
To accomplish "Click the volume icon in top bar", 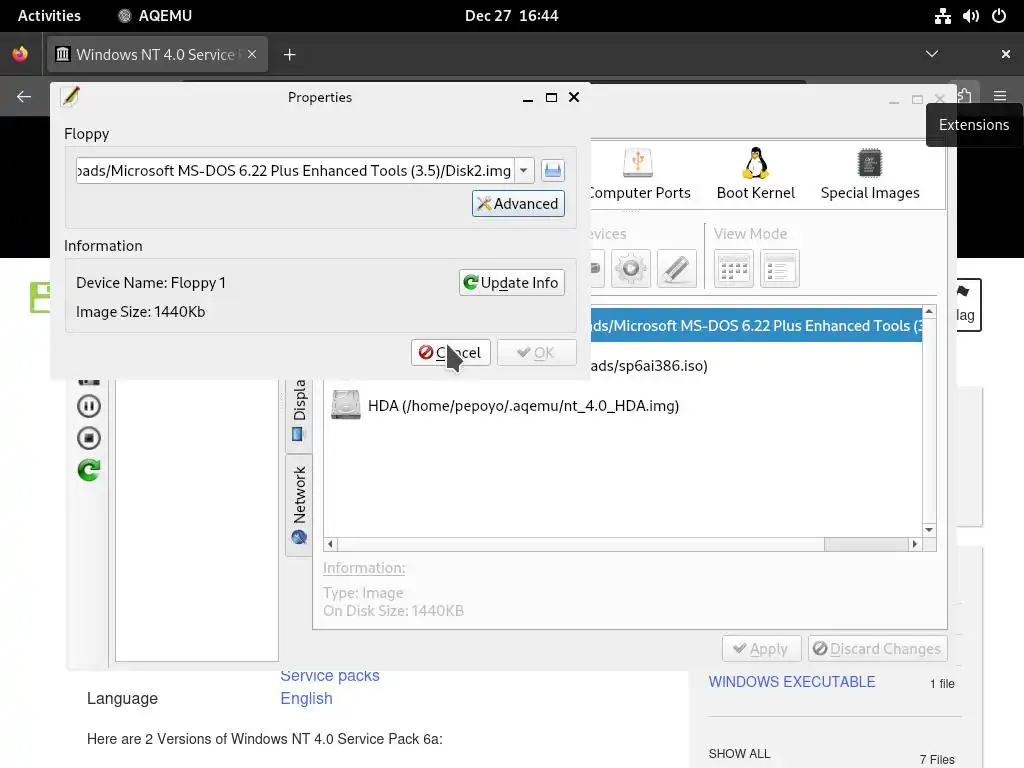I will 970,16.
